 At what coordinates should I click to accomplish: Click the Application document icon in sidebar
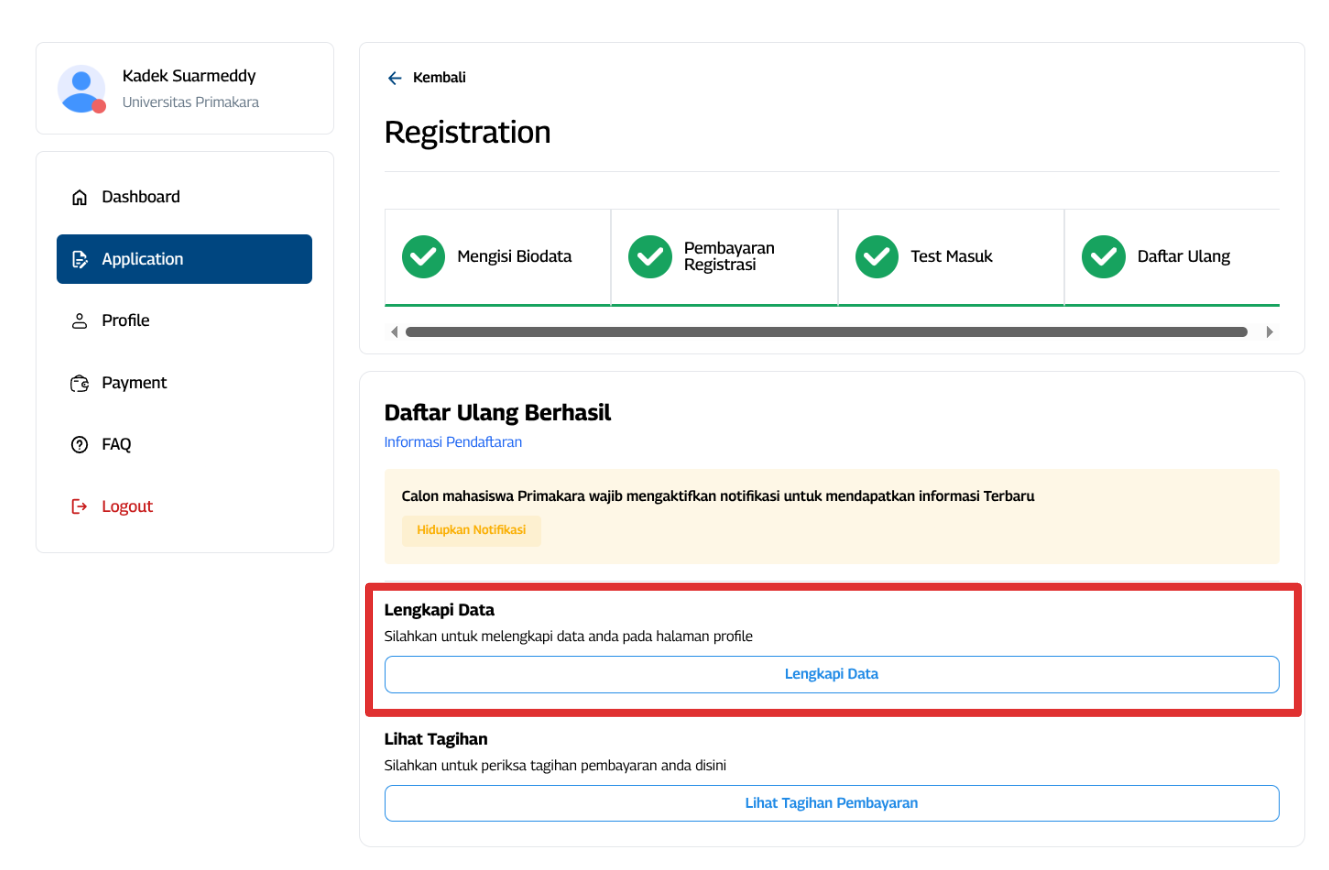tap(80, 260)
